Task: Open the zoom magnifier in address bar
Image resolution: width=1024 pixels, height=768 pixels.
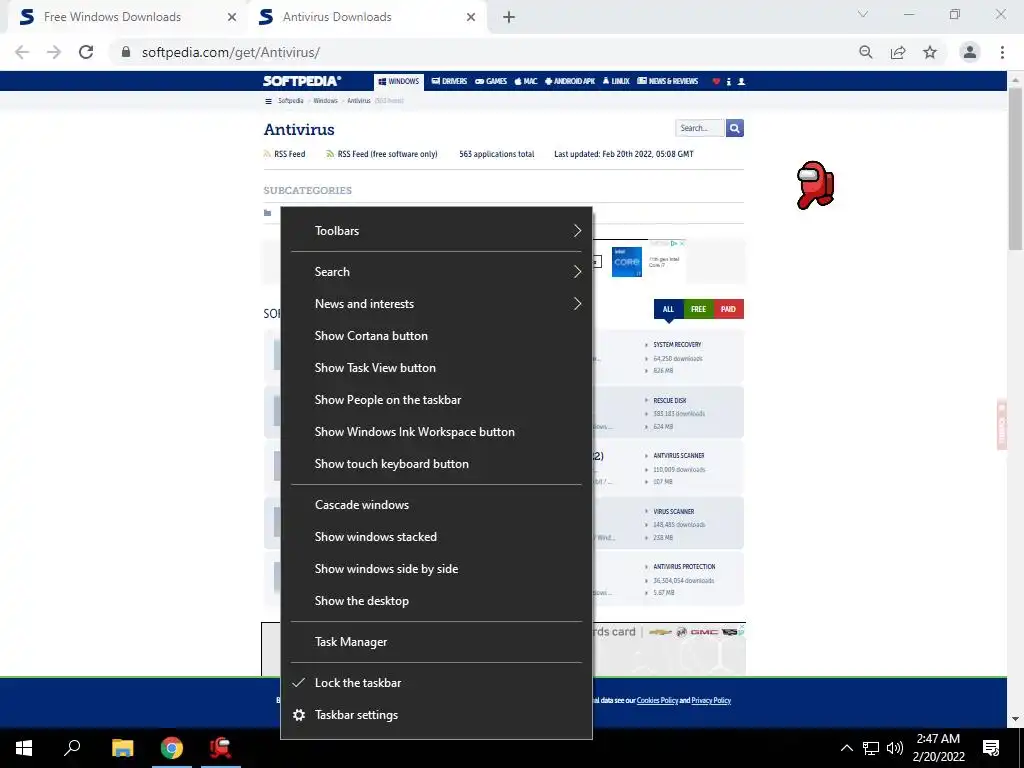Action: (866, 52)
